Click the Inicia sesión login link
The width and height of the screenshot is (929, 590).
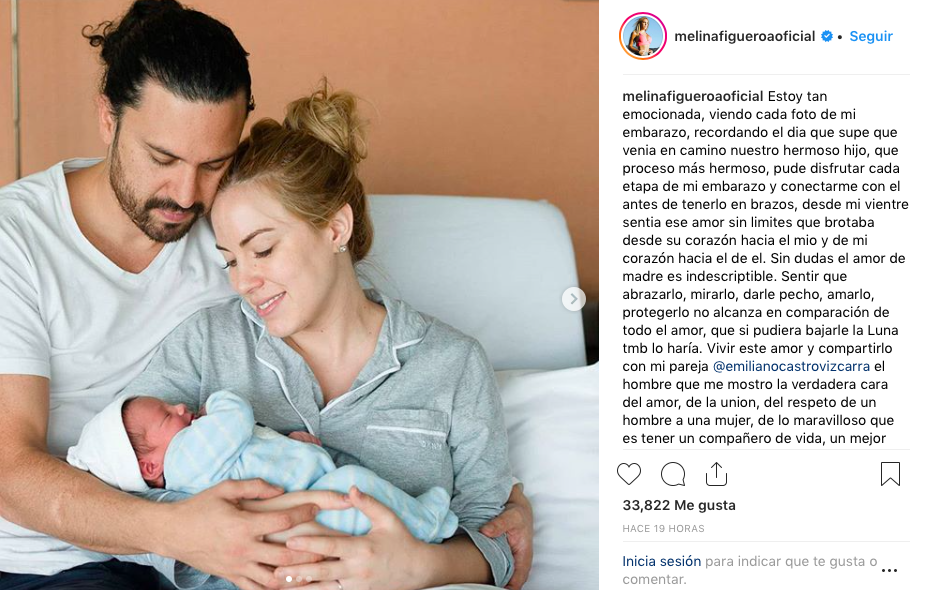tap(661, 562)
